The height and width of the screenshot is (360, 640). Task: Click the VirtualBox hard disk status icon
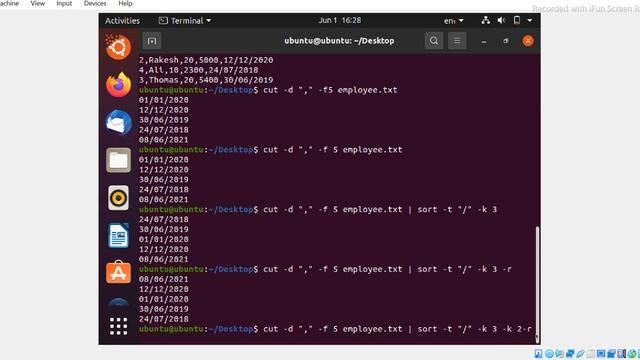coord(538,353)
